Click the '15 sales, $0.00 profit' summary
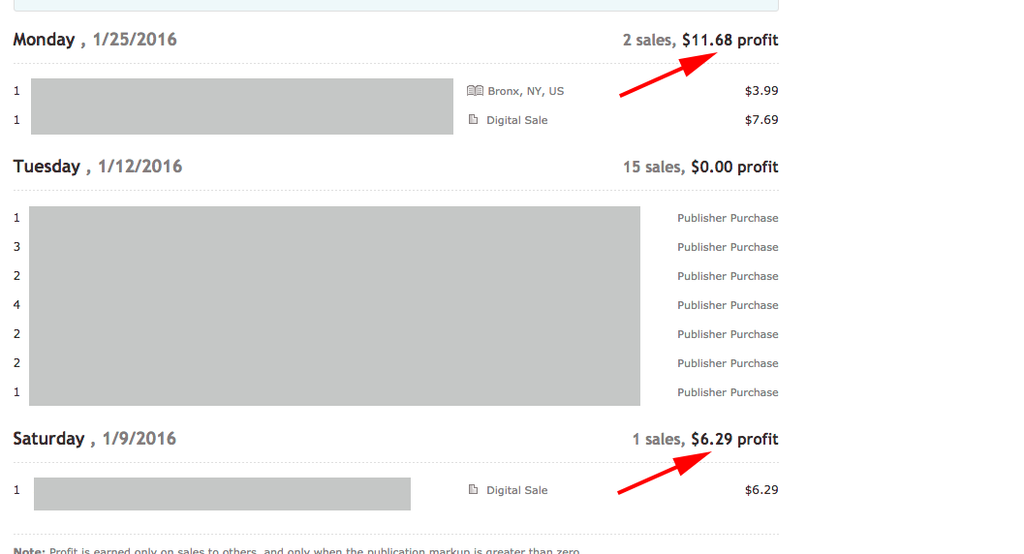This screenshot has width=1024, height=554. coord(700,167)
